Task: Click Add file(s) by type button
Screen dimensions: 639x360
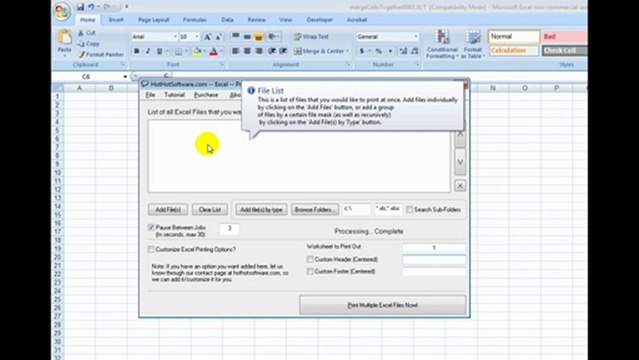Action: point(261,210)
